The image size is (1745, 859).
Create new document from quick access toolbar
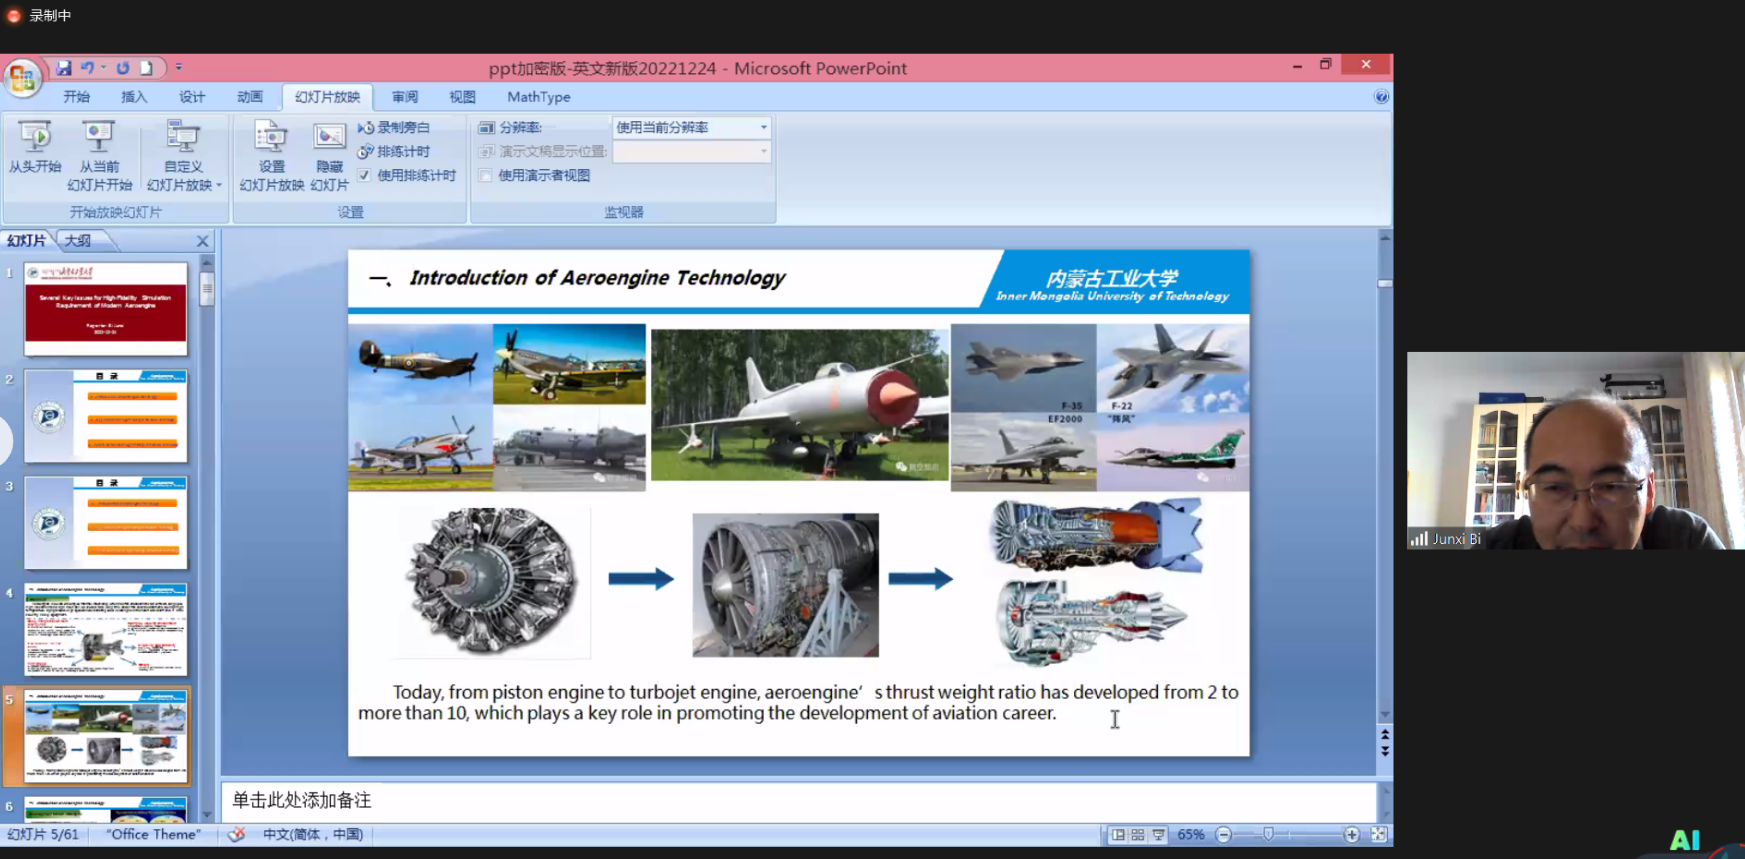pos(146,68)
